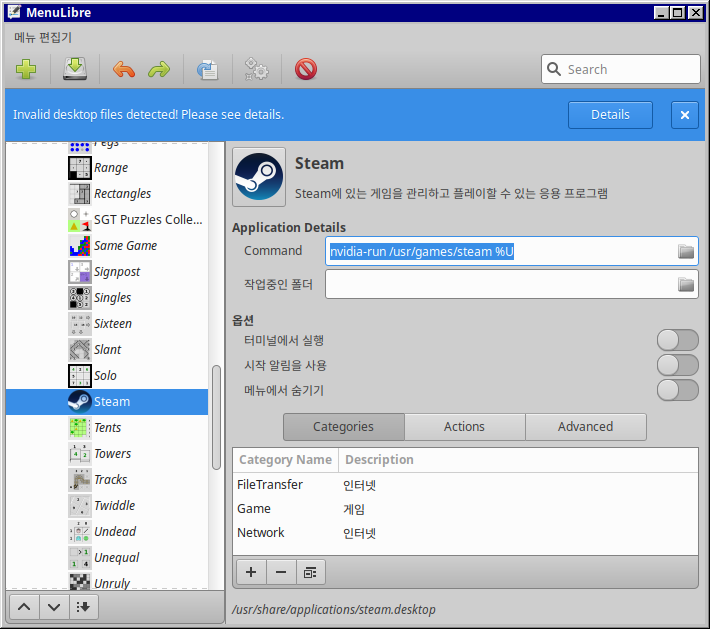
Task: Browse for a working folder using its folder icon
Action: 686,284
